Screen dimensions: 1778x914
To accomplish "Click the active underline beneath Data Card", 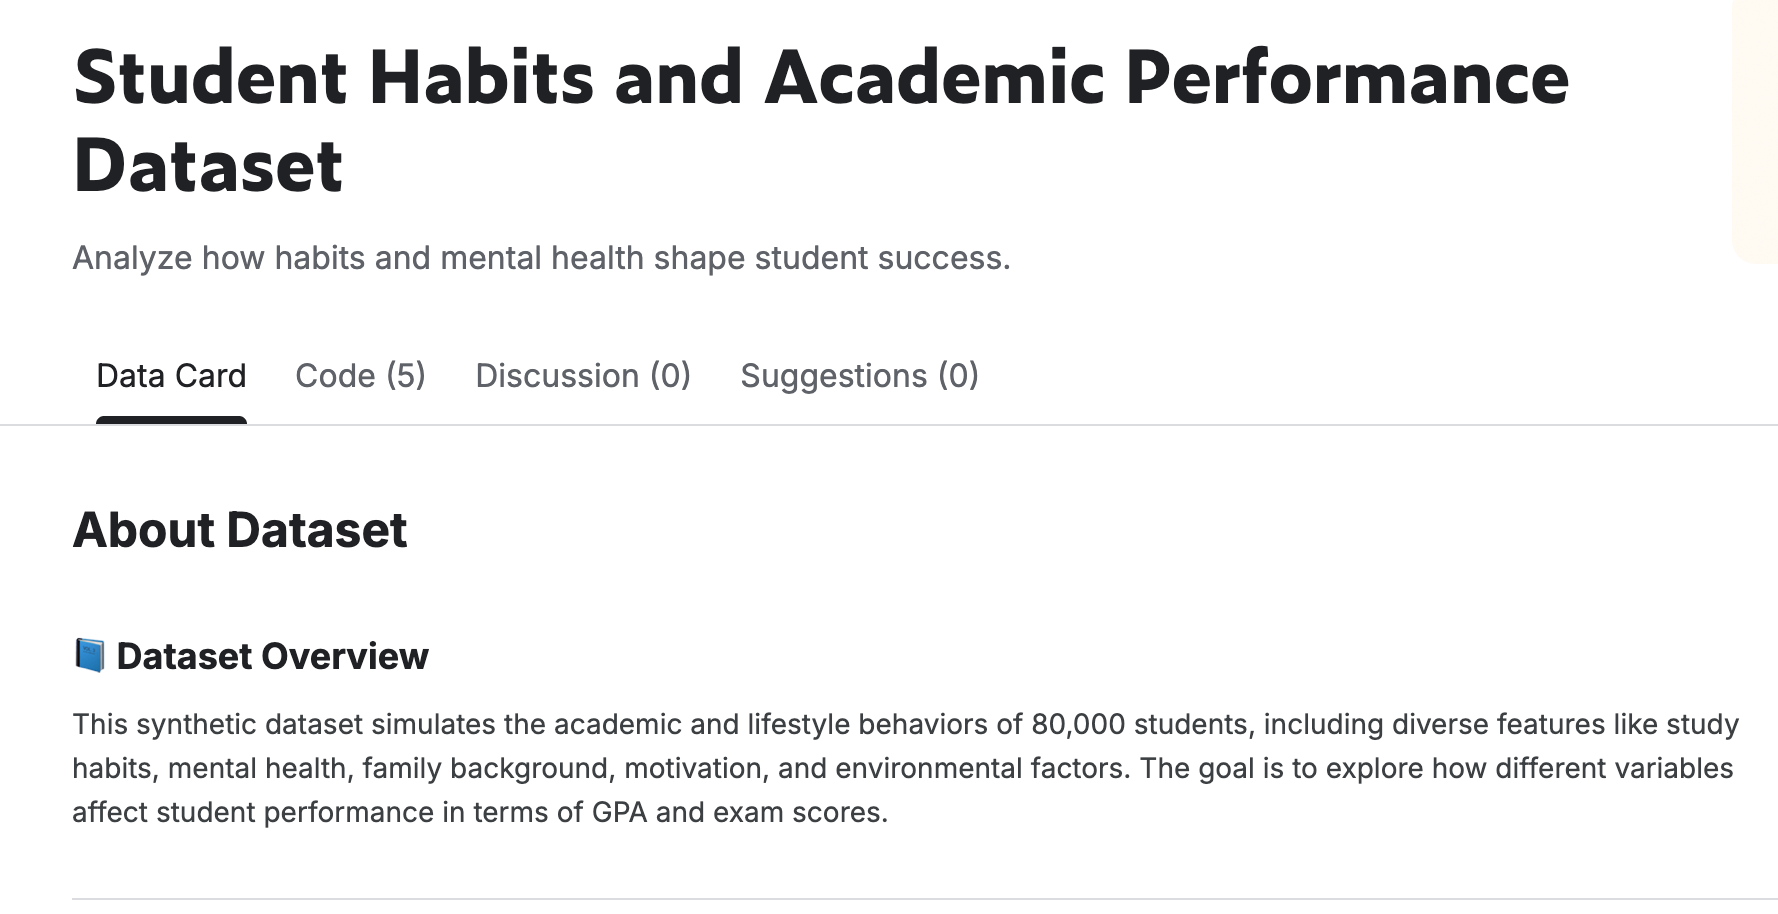I will tap(171, 420).
